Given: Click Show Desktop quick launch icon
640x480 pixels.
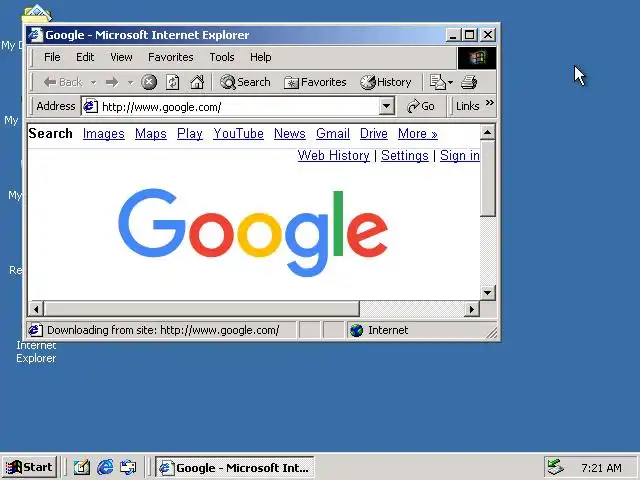Looking at the screenshot, I should (82, 467).
